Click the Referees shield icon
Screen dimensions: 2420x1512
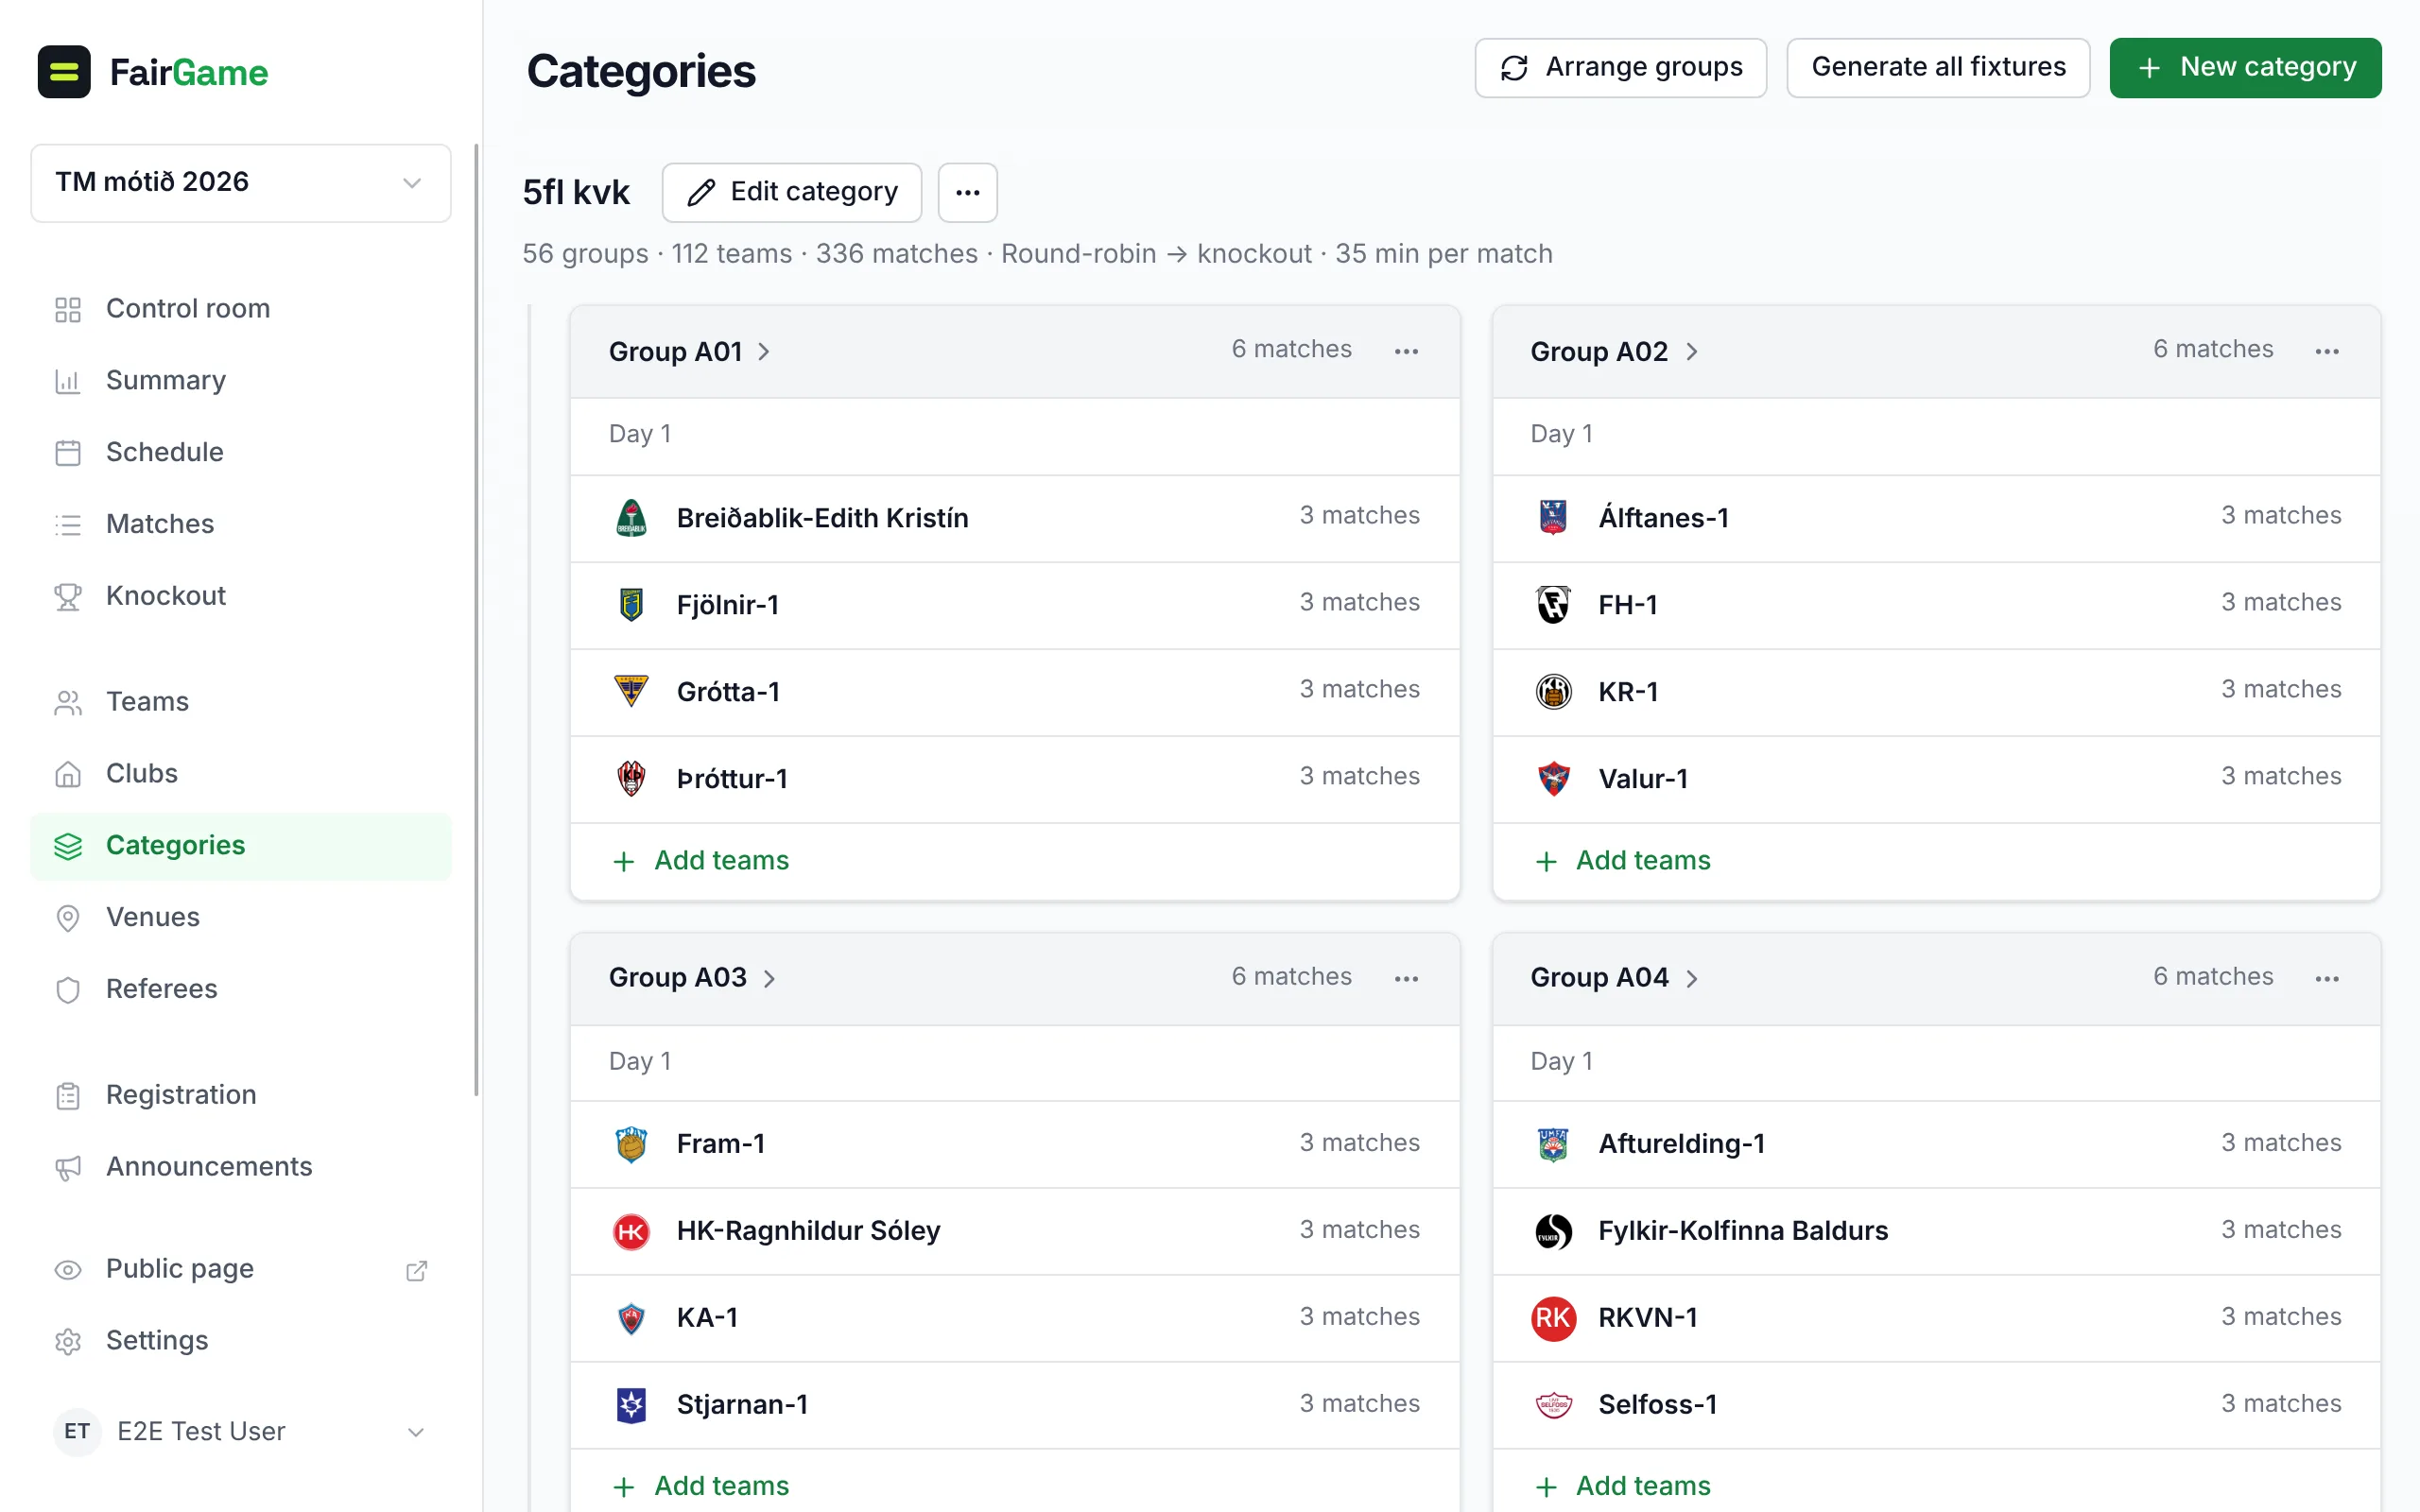point(68,990)
